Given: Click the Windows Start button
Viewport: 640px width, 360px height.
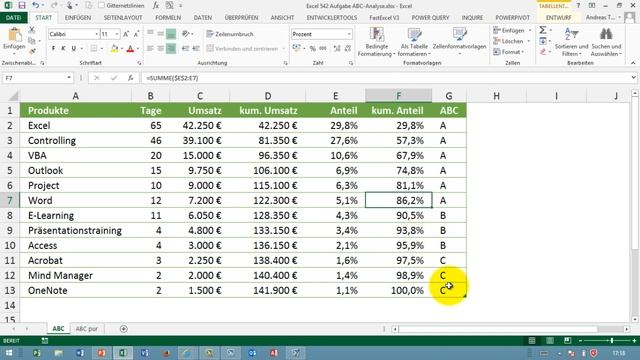Looking at the screenshot, I should [x=9, y=353].
